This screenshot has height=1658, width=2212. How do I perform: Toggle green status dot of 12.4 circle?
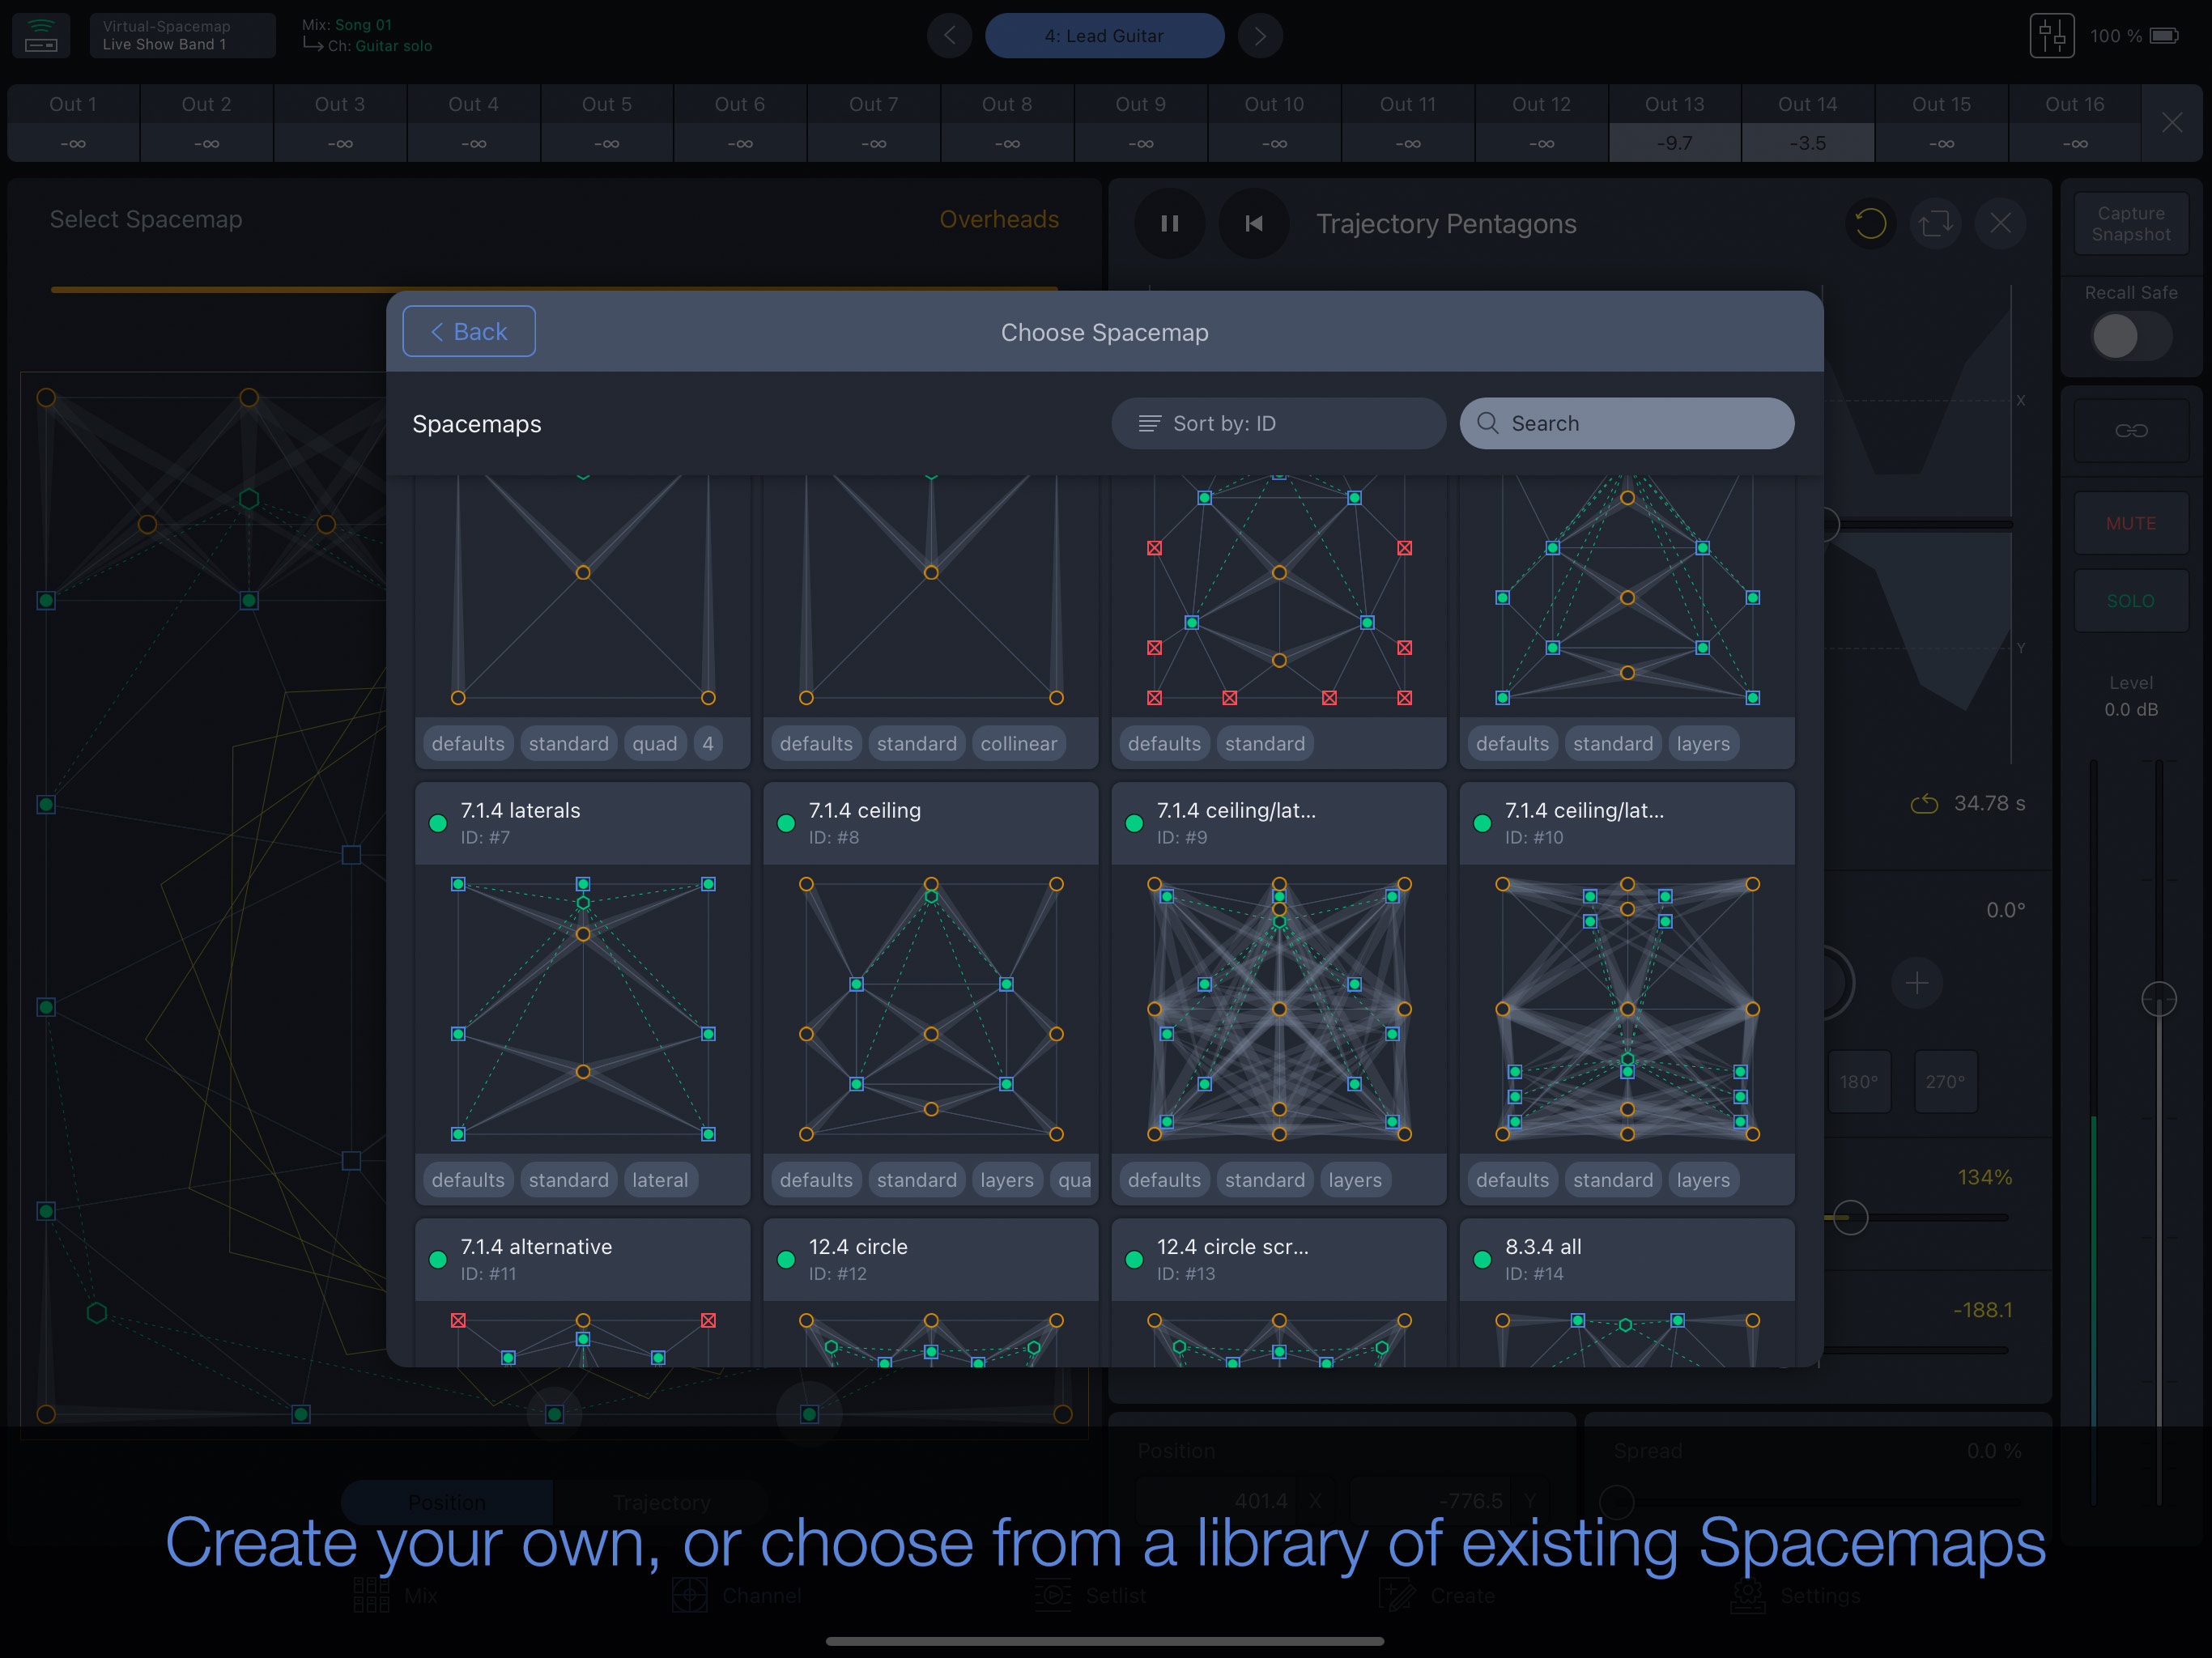pos(786,1259)
